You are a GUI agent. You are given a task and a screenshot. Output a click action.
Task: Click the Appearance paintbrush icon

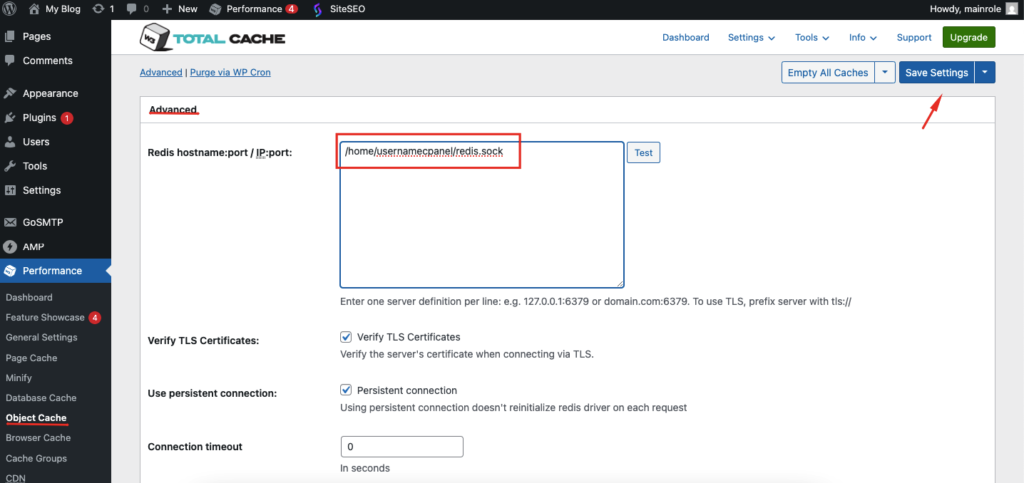point(10,93)
